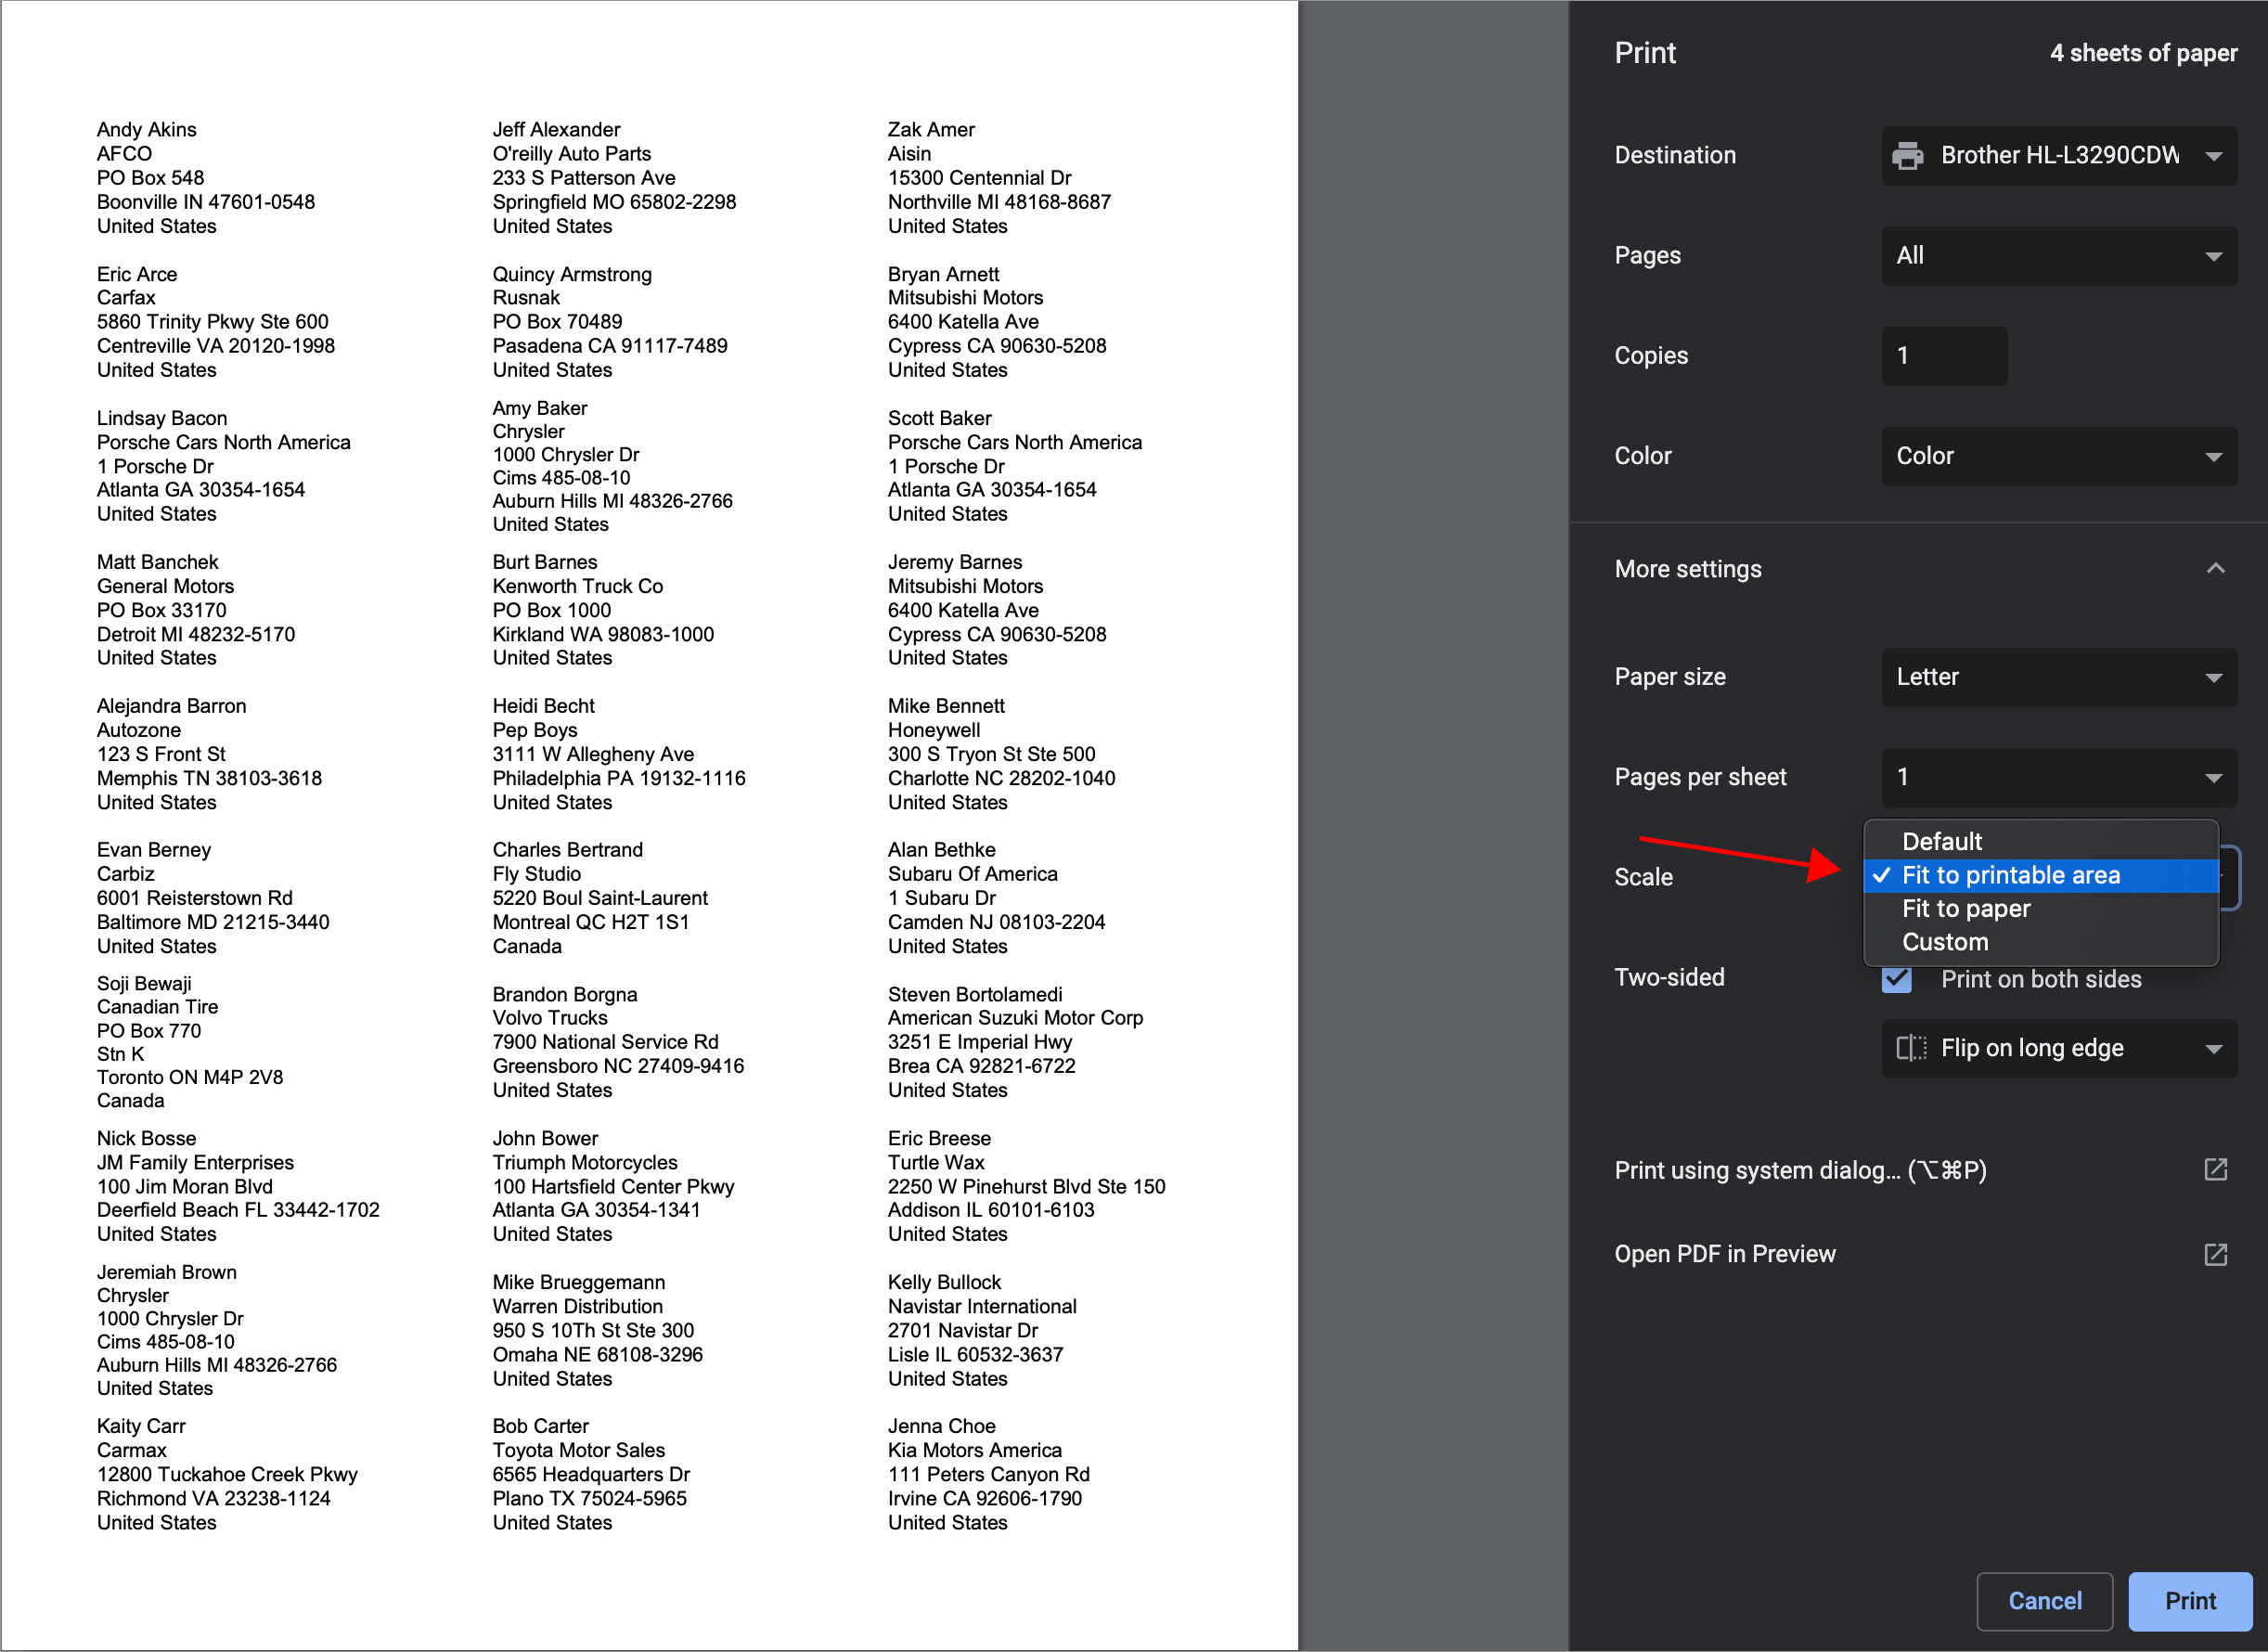Click Open PDF in Preview link

click(1725, 1254)
